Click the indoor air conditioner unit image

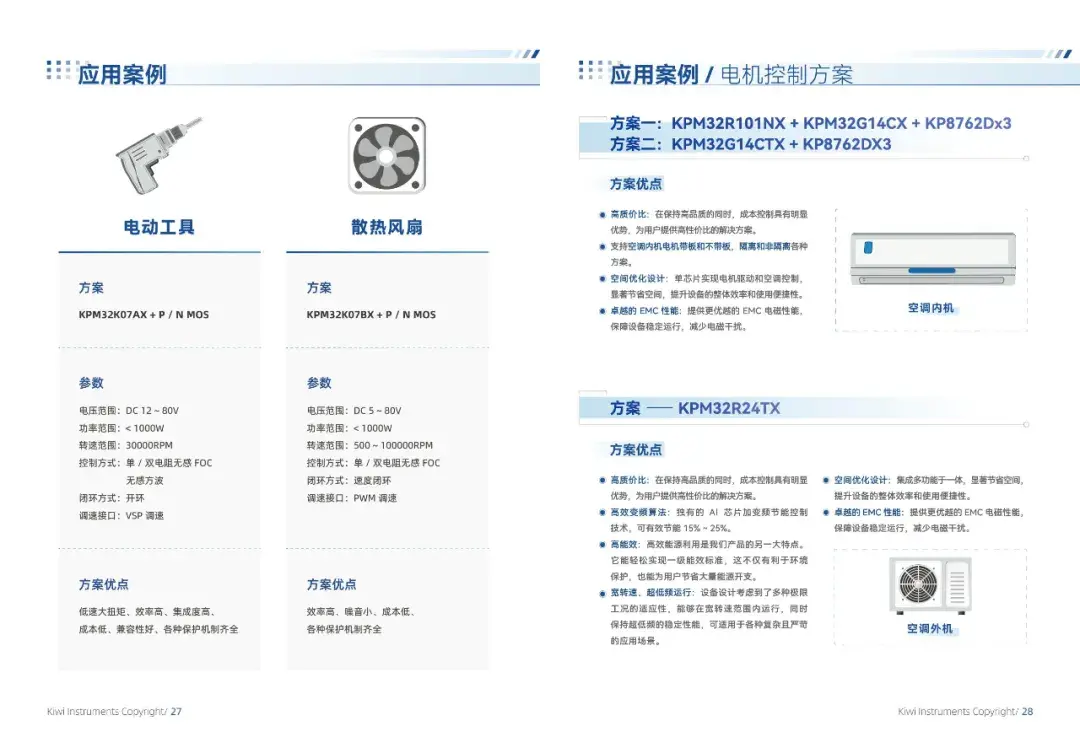(933, 258)
